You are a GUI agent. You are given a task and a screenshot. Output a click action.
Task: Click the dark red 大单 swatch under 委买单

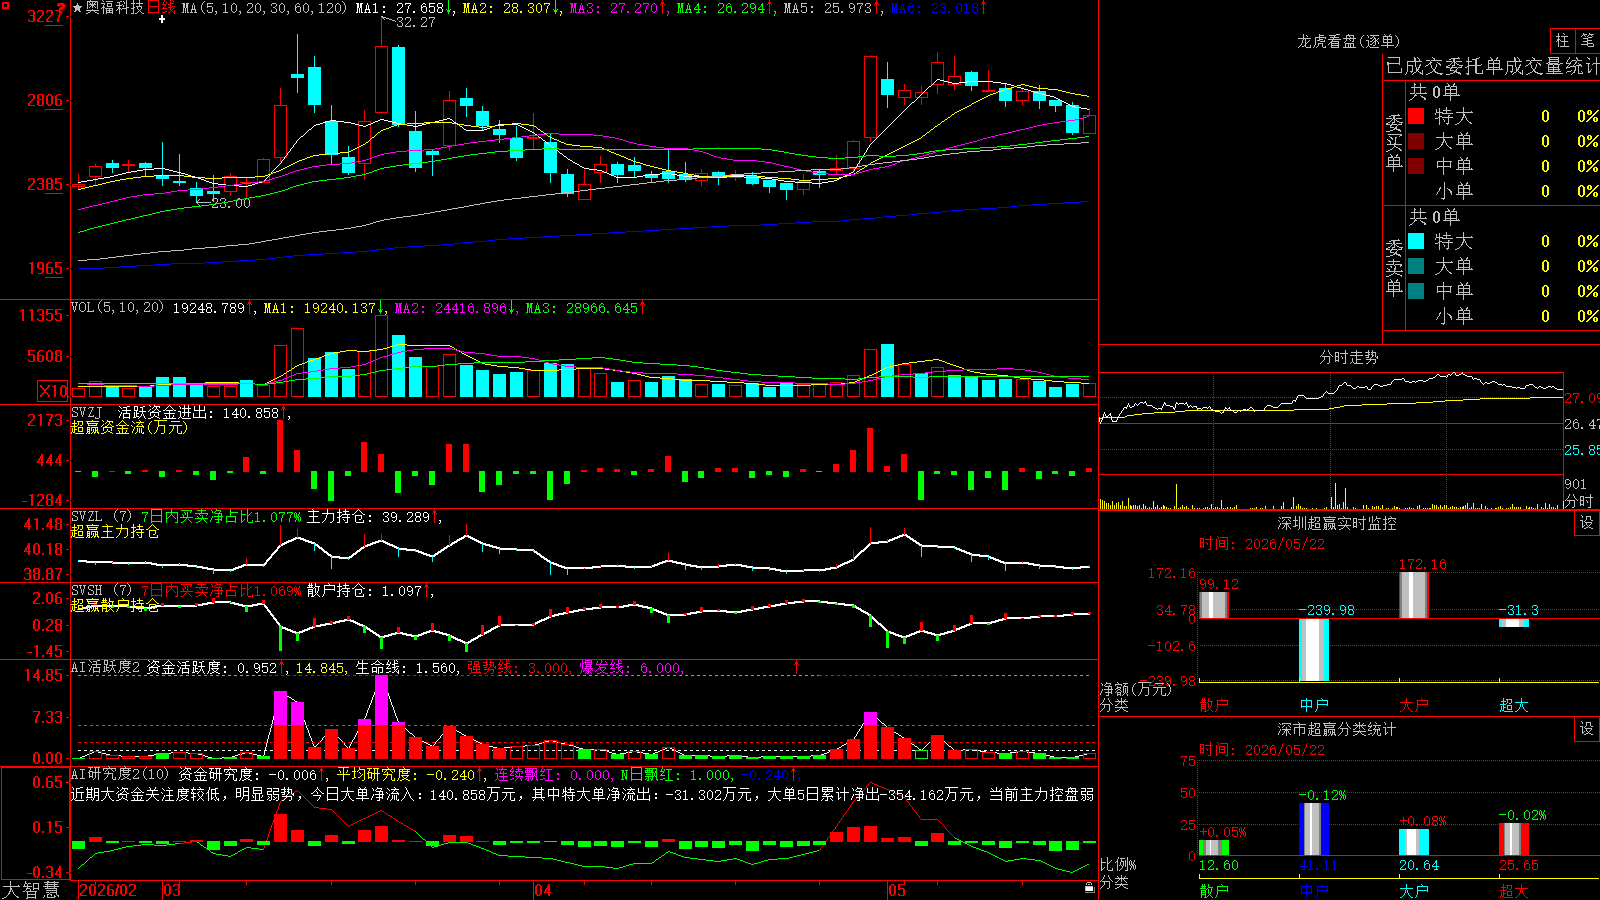[x=1416, y=141]
